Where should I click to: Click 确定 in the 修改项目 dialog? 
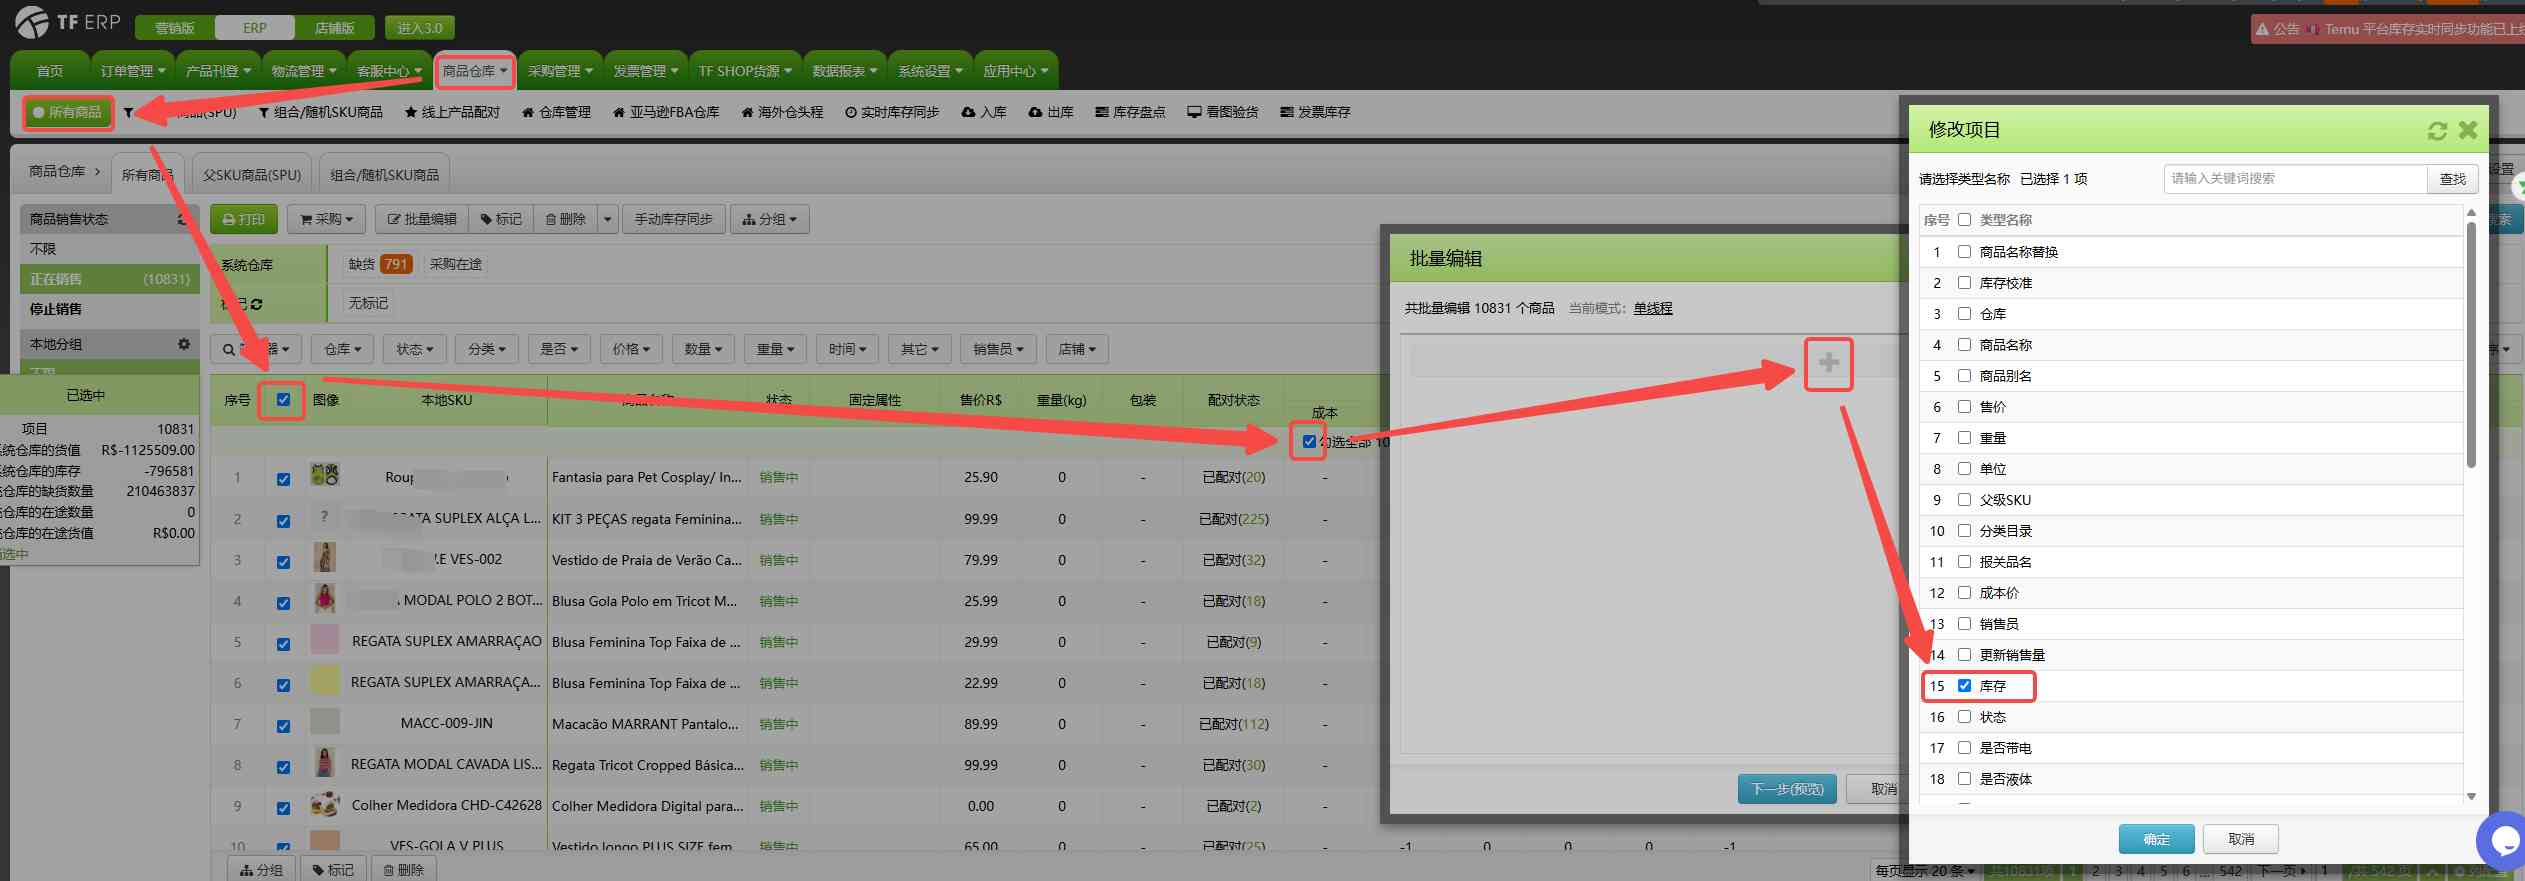(x=2157, y=839)
